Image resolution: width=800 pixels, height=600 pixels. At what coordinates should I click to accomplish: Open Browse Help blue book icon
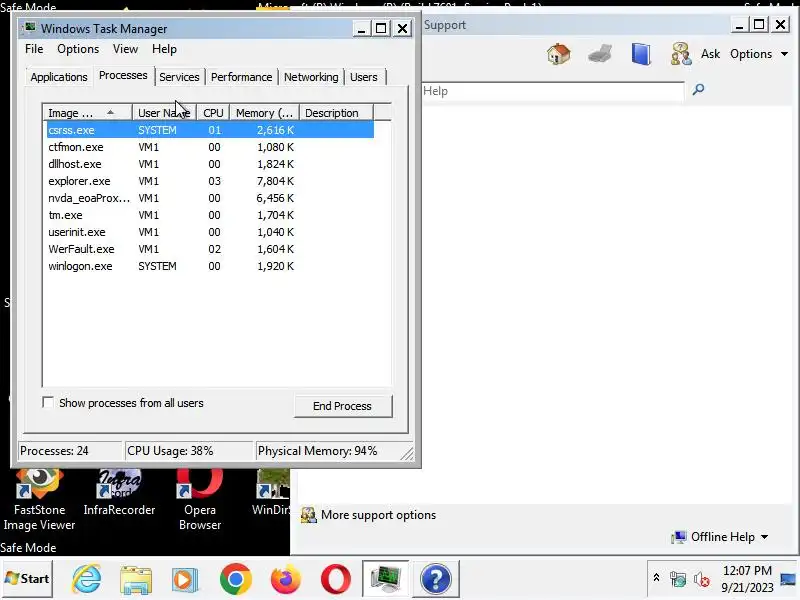[641, 54]
